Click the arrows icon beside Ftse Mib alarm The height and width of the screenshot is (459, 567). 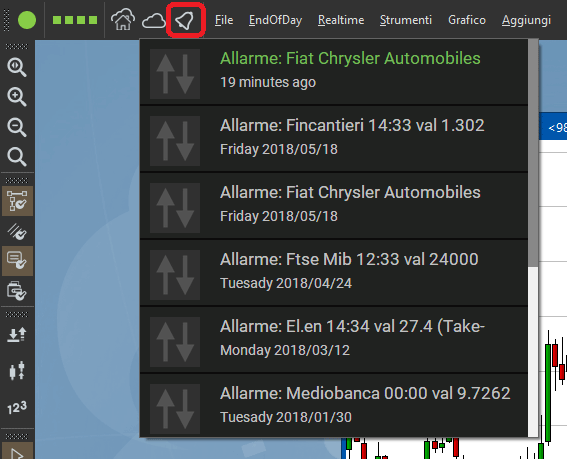(175, 275)
